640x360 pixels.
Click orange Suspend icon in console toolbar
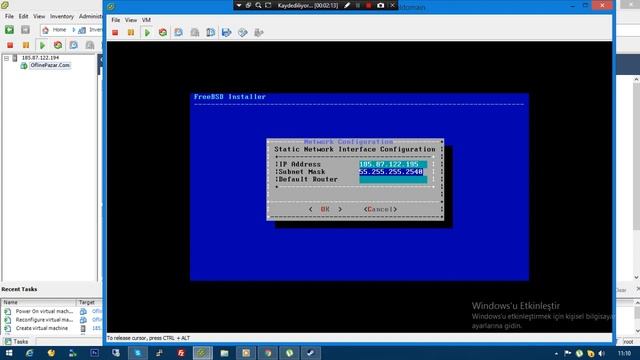(131, 33)
